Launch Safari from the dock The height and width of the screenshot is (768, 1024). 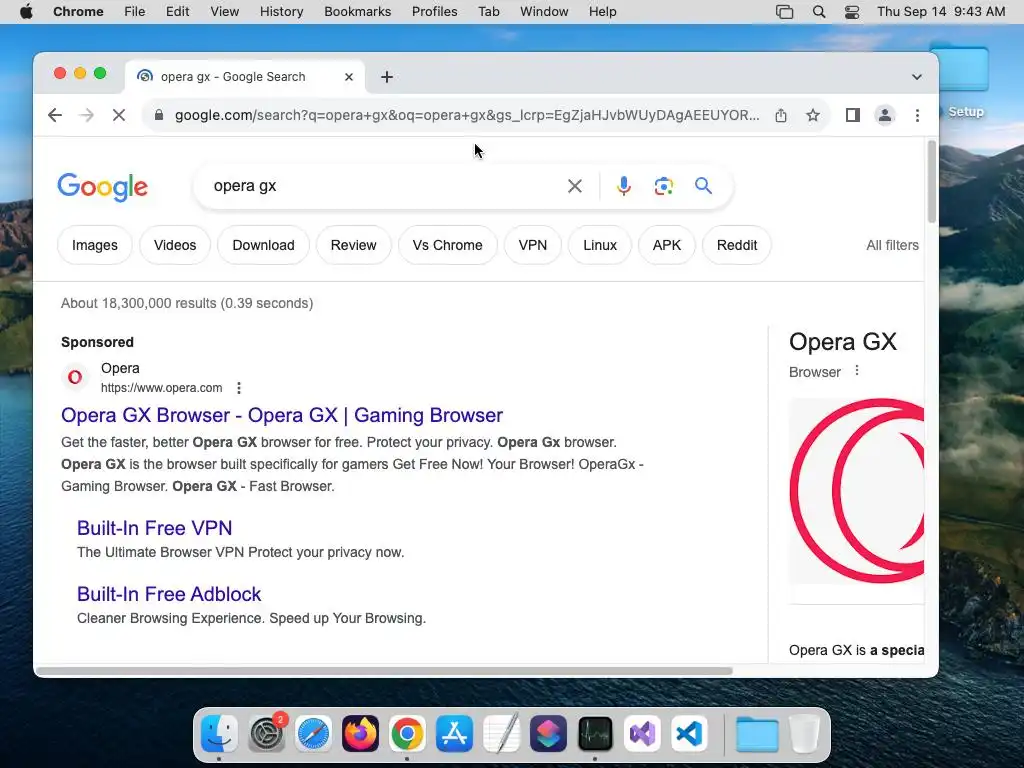click(313, 733)
